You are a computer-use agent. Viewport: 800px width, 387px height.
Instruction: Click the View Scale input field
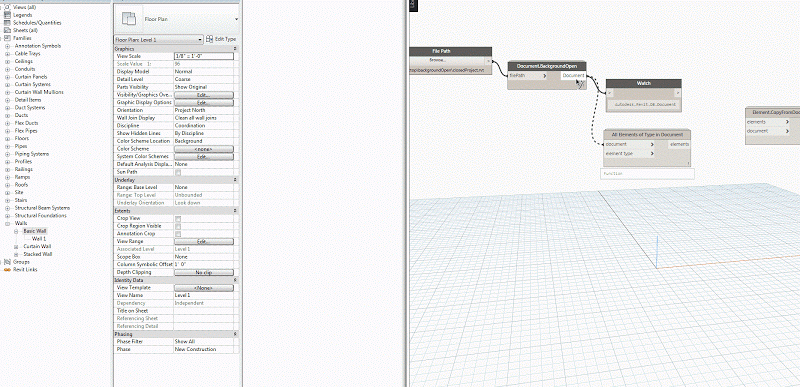point(204,56)
